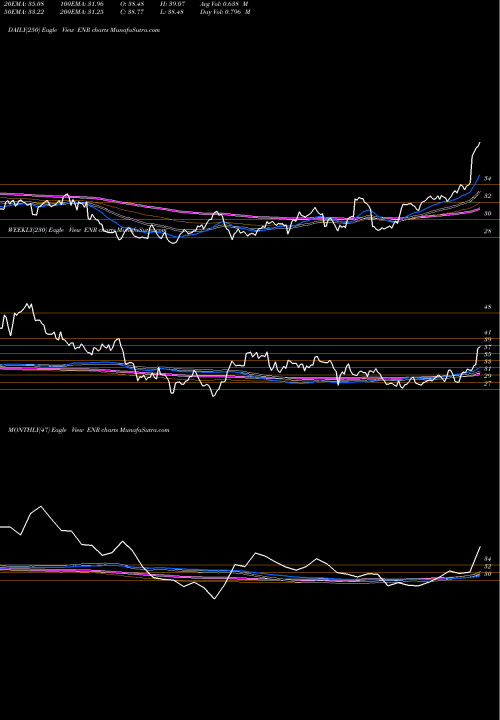500x720 pixels.
Task: Click the Day Vol reading
Action: pyautogui.click(x=225, y=11)
